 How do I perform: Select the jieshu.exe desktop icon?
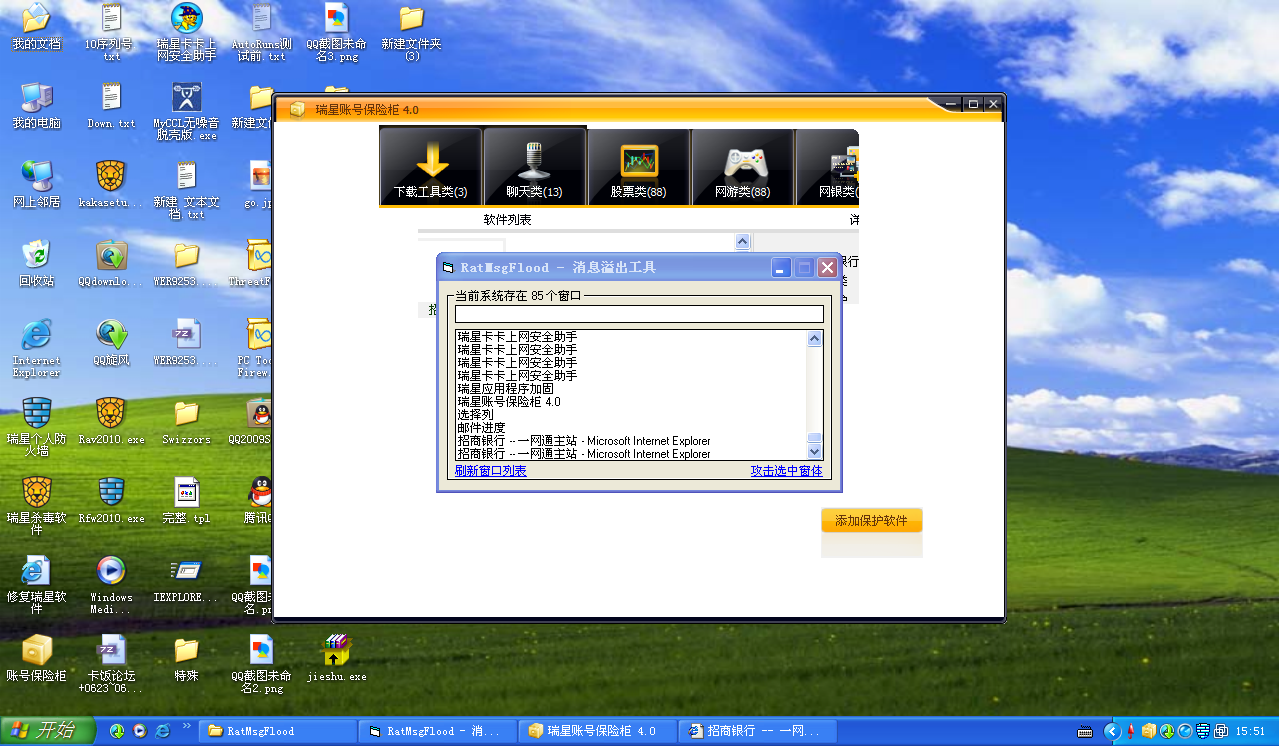336,657
